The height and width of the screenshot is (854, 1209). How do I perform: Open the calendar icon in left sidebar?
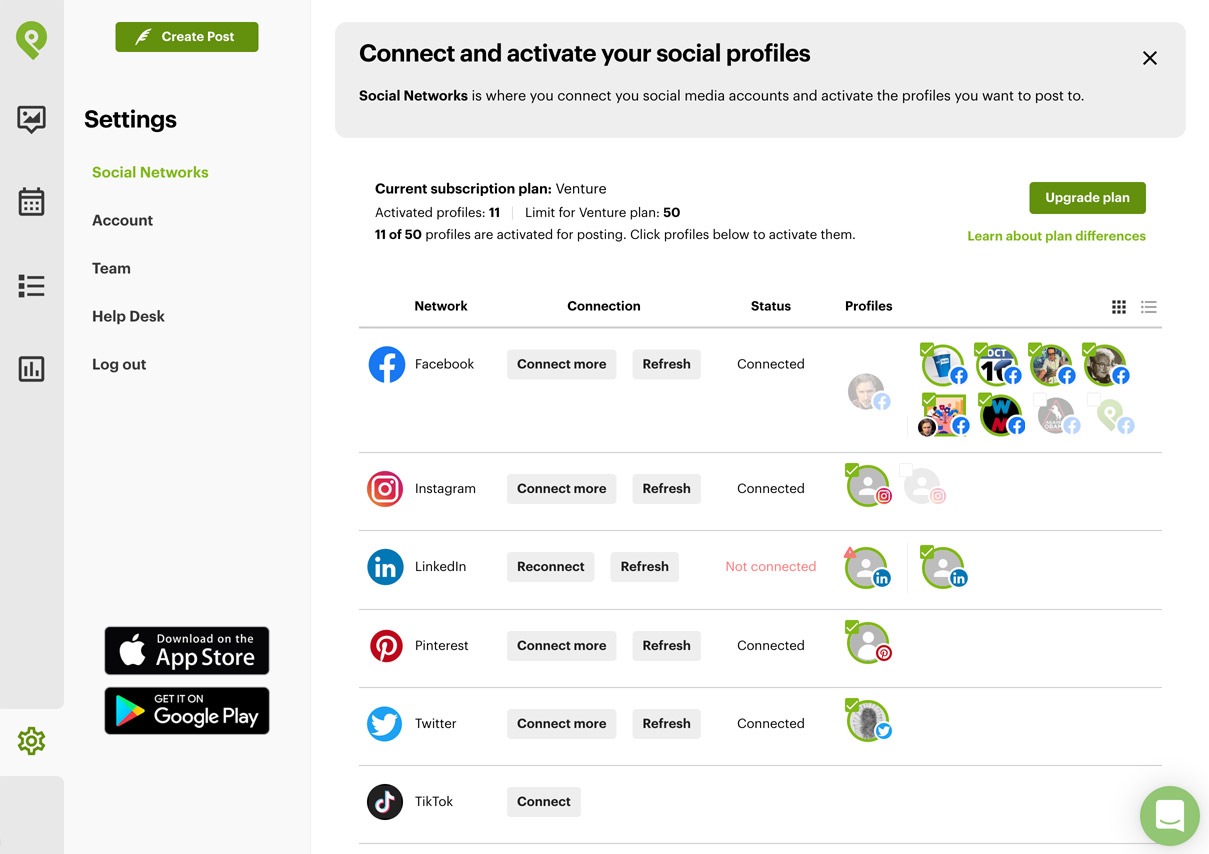[x=31, y=202]
